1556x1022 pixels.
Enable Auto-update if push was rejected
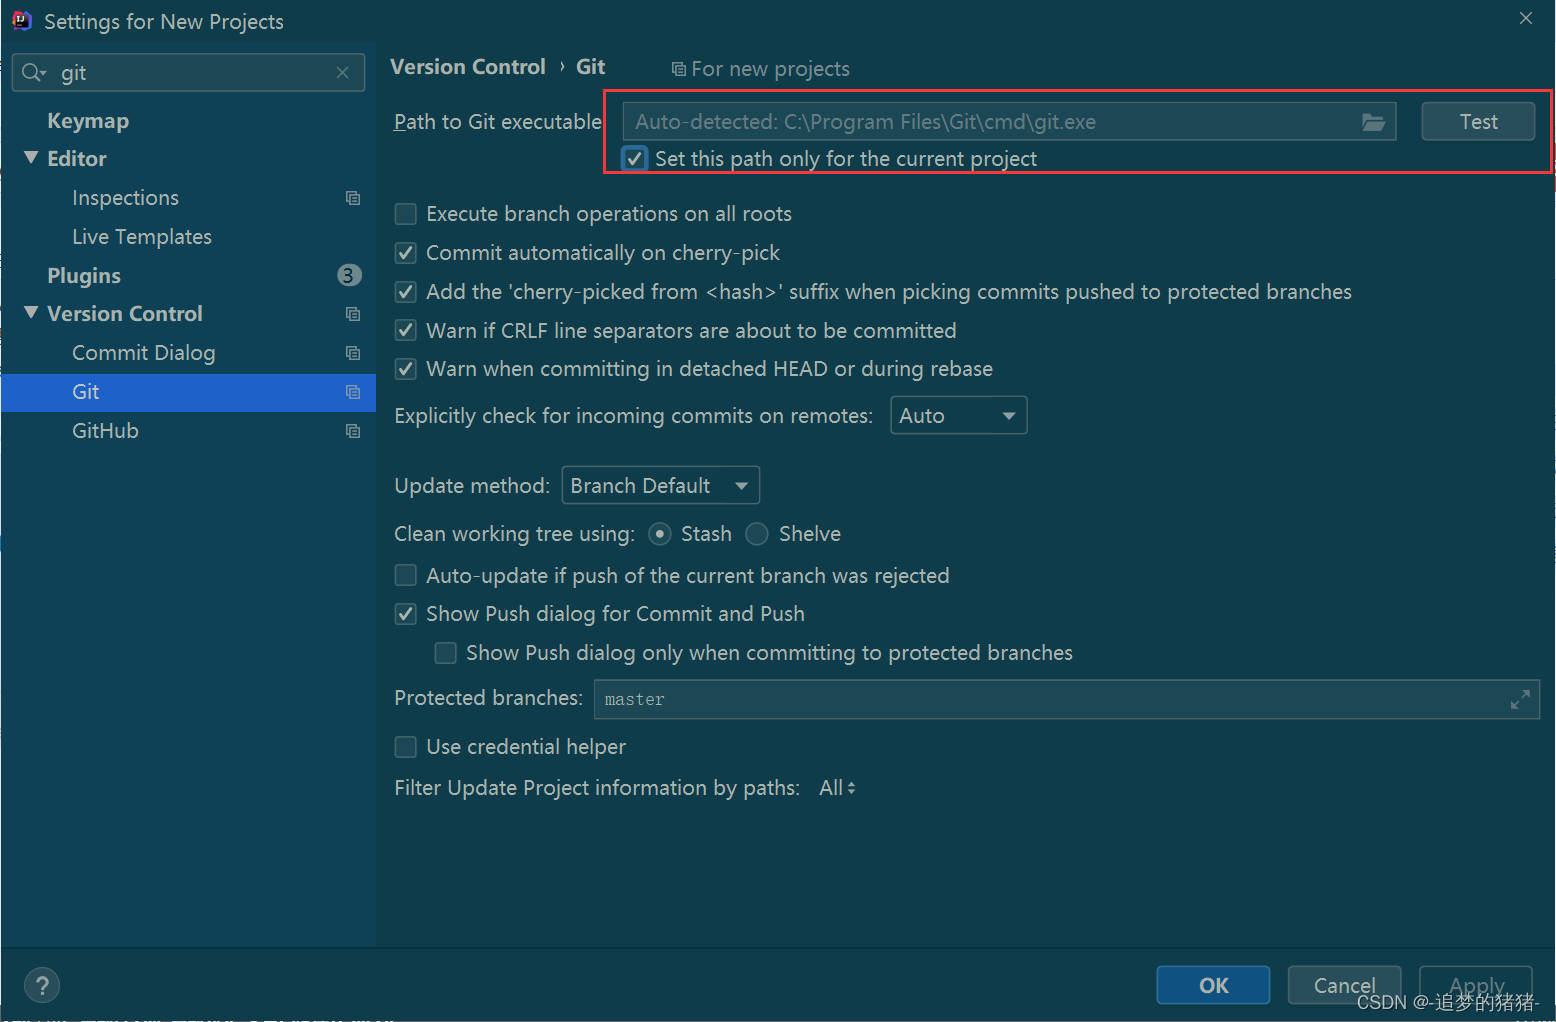(x=405, y=576)
